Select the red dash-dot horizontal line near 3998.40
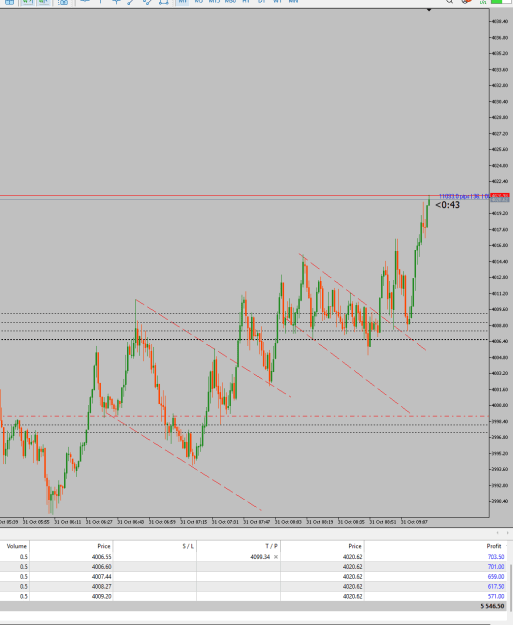The image size is (513, 625). pyautogui.click(x=244, y=416)
